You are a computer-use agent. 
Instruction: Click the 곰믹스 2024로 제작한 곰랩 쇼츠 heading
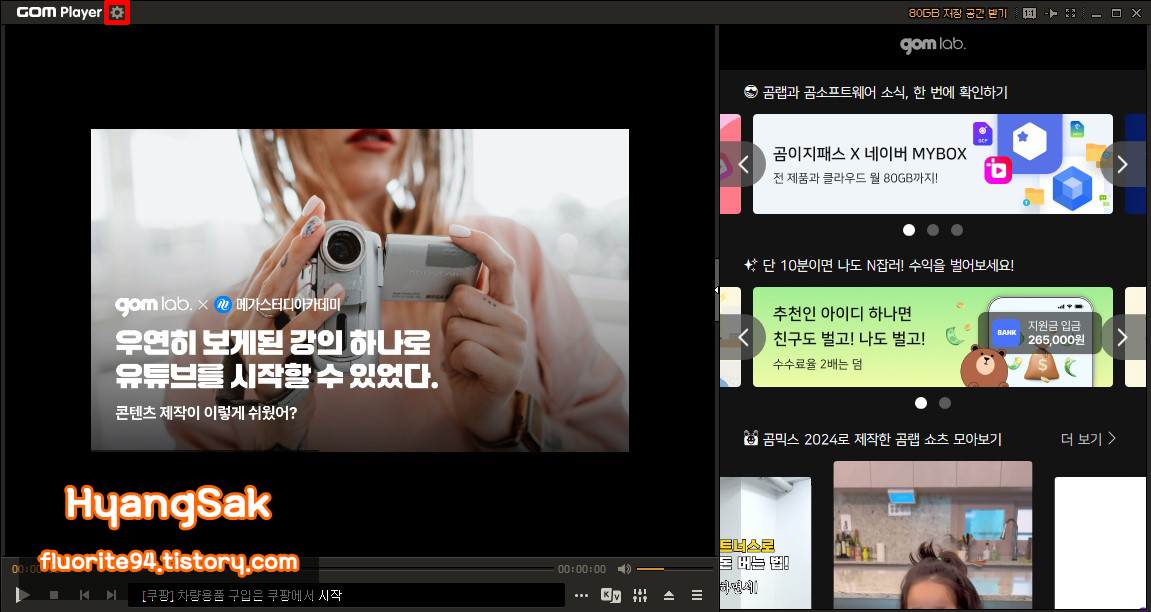pyautogui.click(x=872, y=439)
